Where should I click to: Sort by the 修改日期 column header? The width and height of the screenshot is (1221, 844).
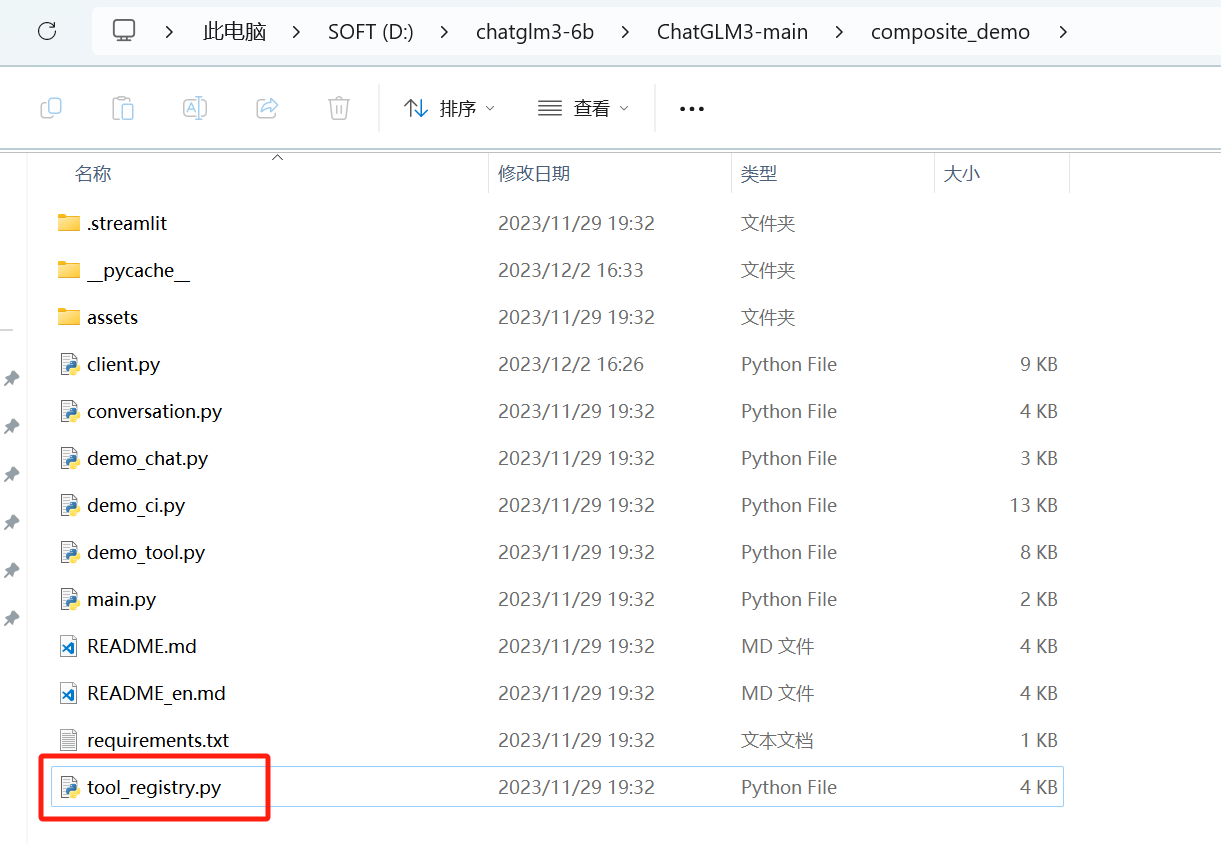click(534, 174)
